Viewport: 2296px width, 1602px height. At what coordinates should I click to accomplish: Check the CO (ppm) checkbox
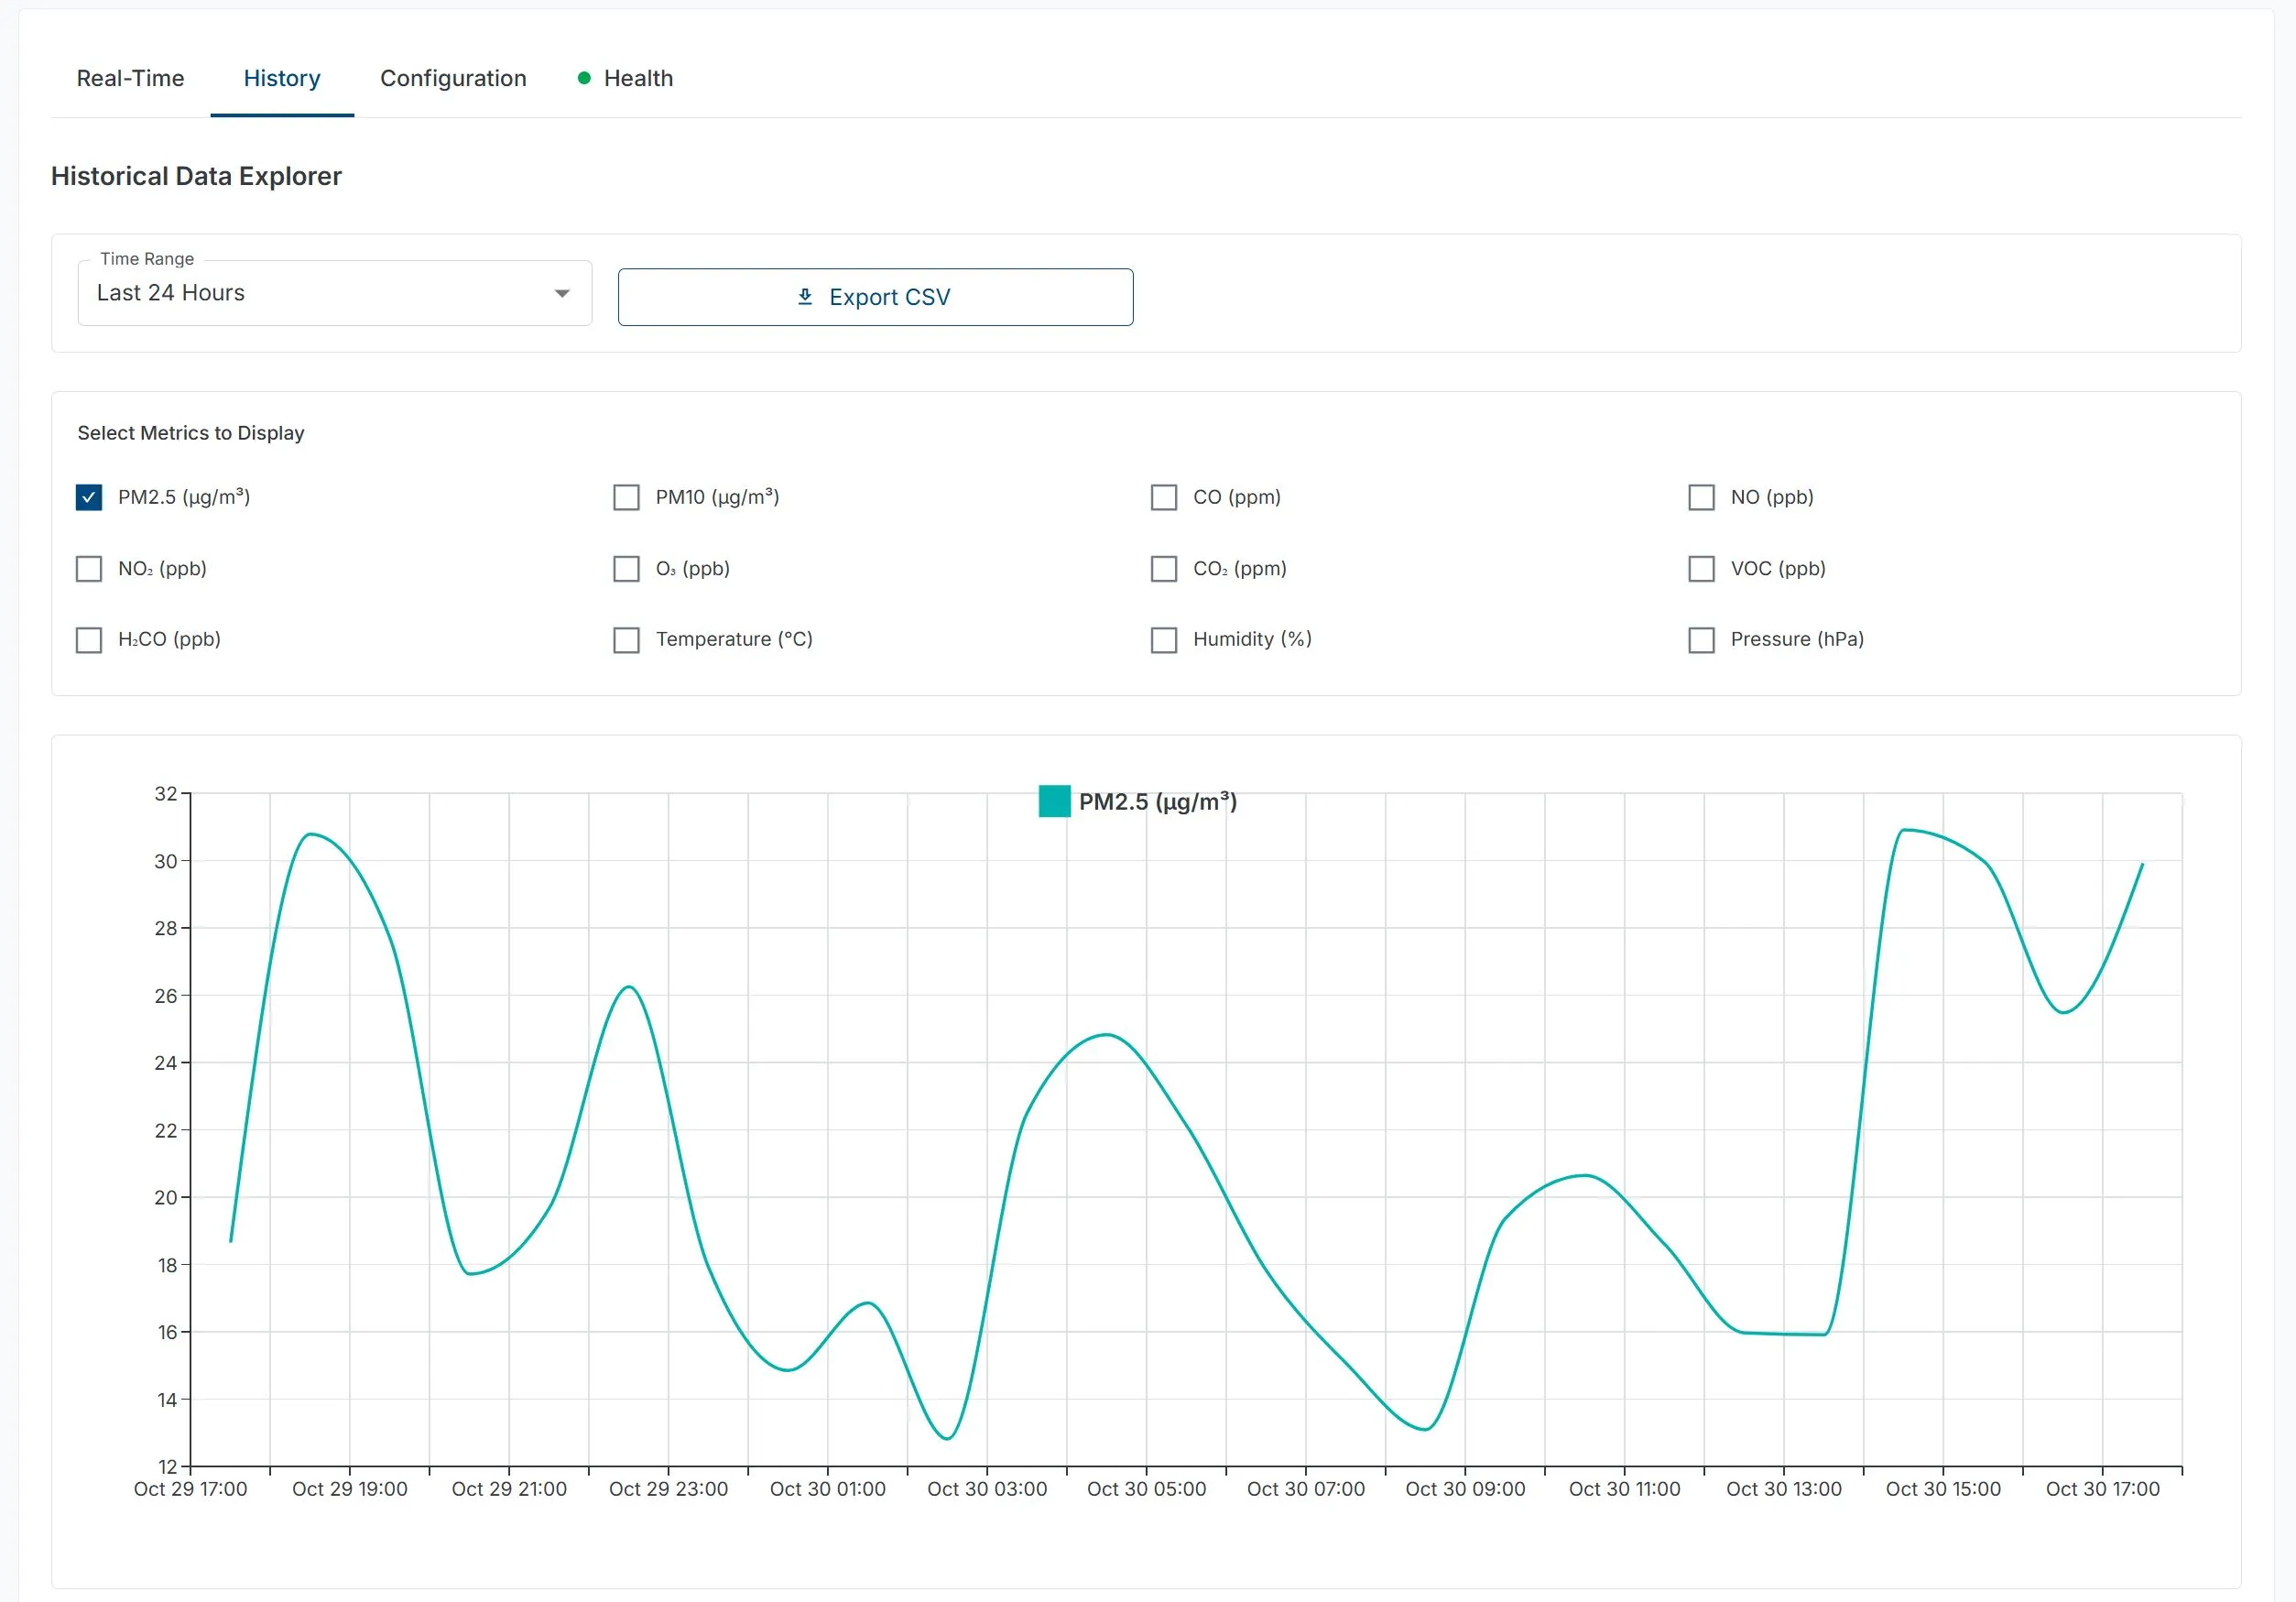[x=1164, y=497]
